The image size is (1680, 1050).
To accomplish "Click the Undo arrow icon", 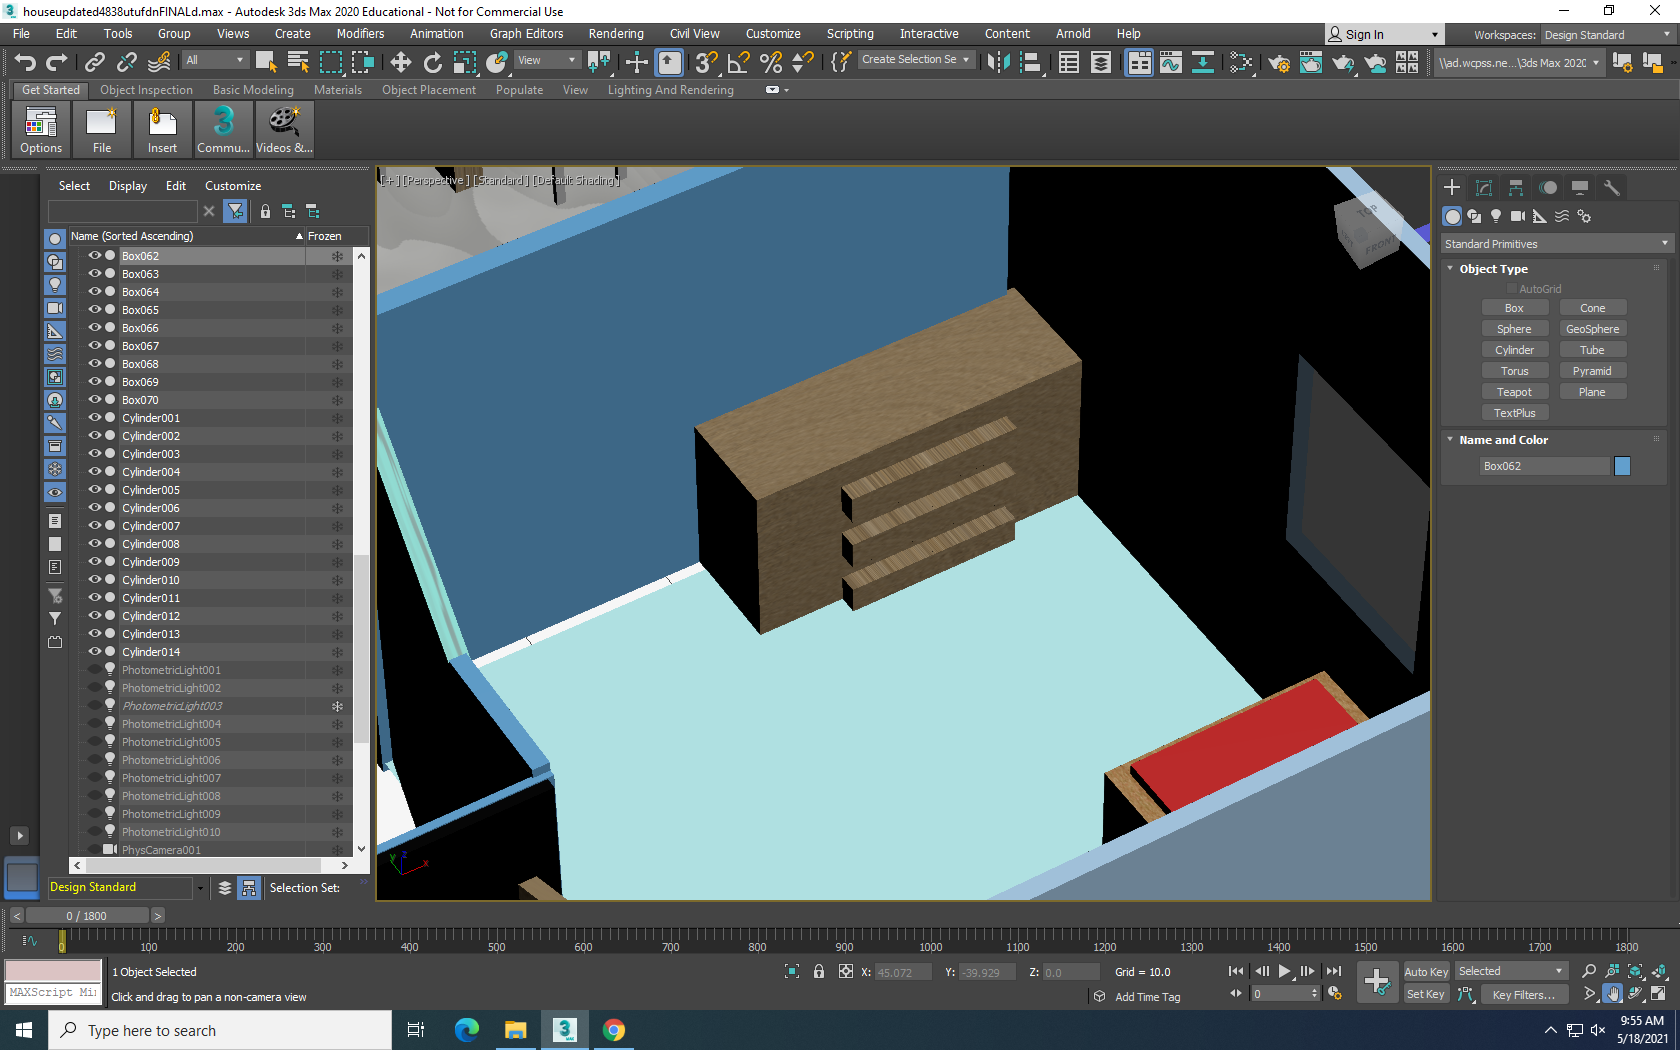I will tap(25, 62).
